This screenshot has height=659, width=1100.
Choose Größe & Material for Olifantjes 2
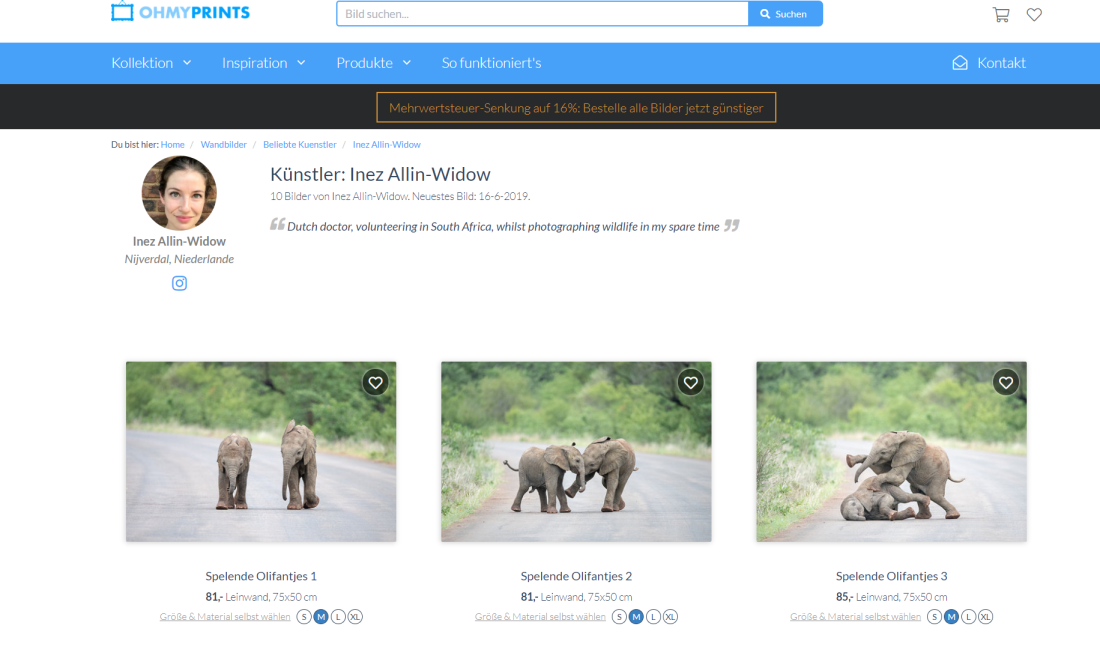(540, 617)
